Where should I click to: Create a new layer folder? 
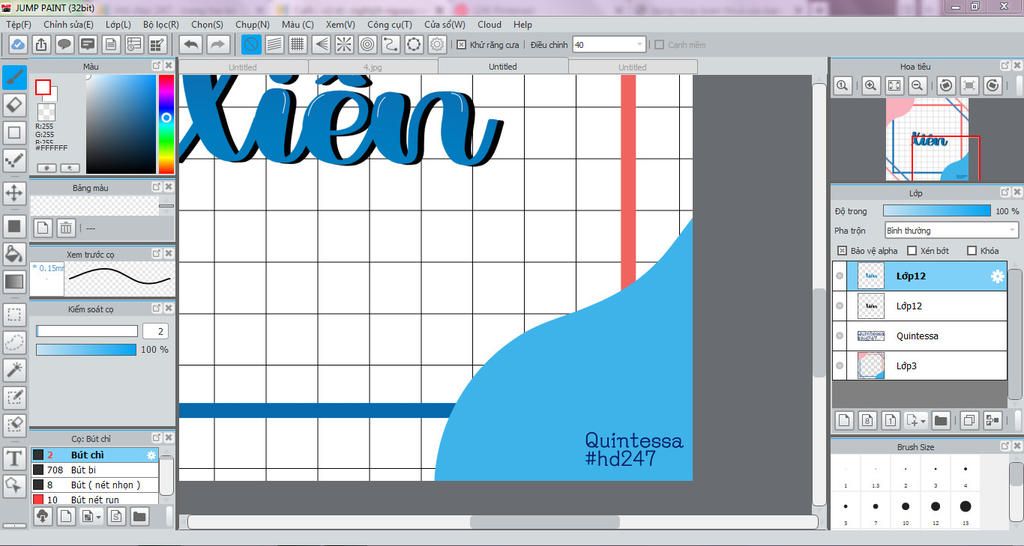pos(940,421)
